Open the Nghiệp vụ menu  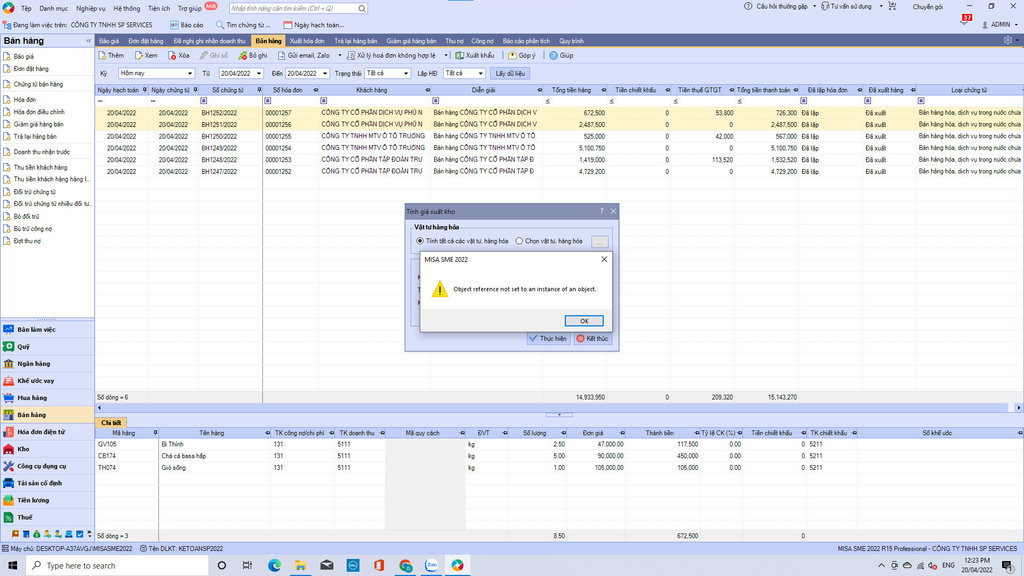pos(90,8)
